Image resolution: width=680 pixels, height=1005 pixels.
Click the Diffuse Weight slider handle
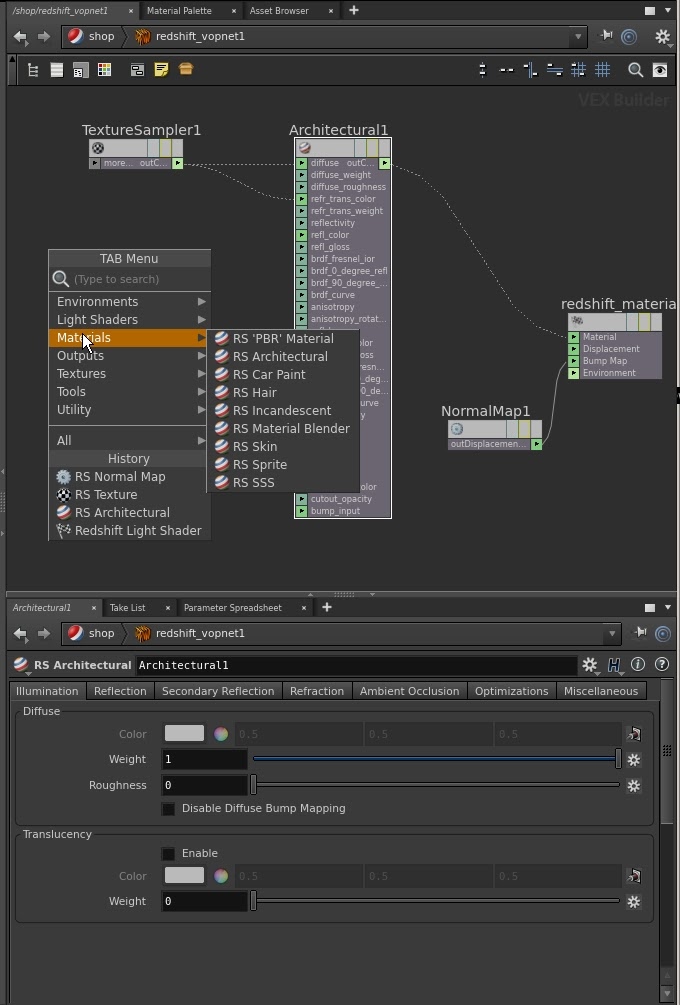pyautogui.click(x=618, y=759)
